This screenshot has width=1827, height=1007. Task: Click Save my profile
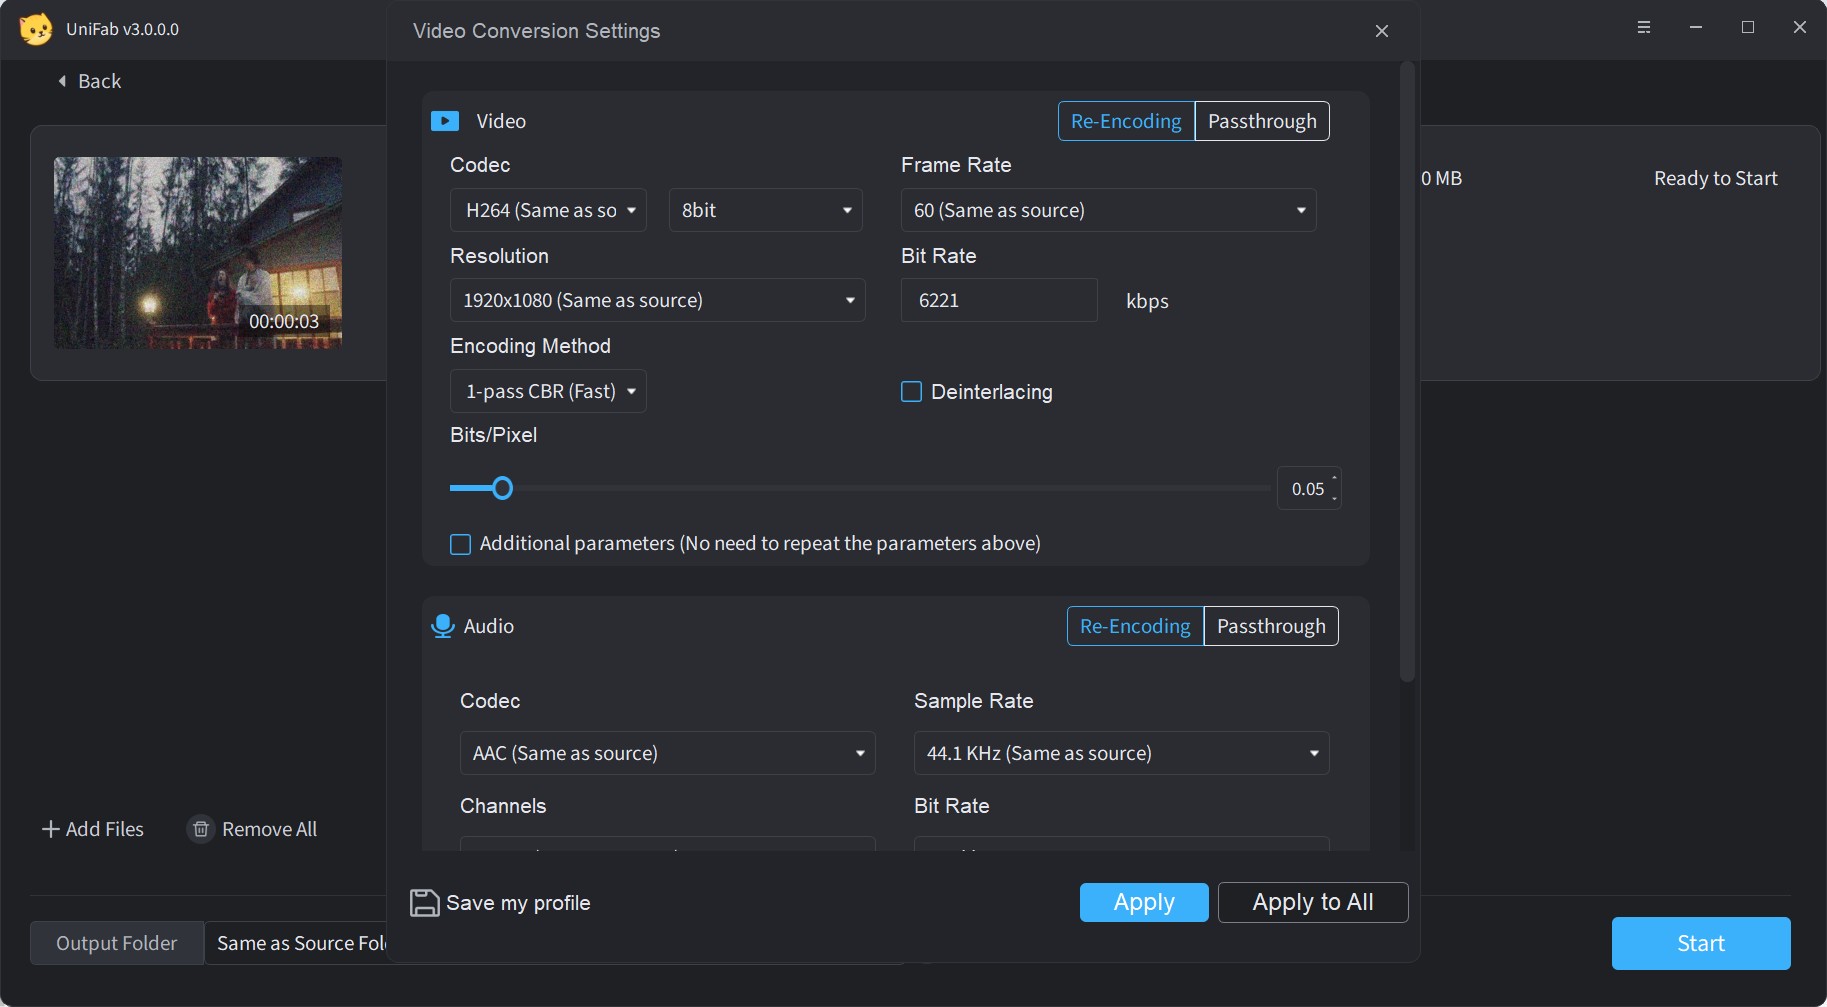500,903
